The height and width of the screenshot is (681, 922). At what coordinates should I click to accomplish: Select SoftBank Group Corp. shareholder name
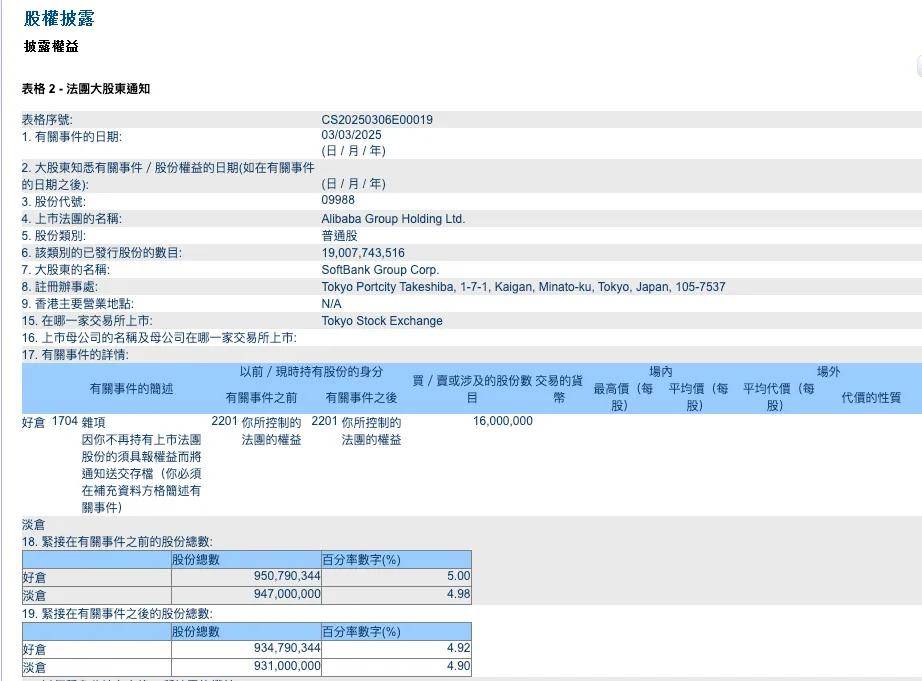click(x=380, y=270)
